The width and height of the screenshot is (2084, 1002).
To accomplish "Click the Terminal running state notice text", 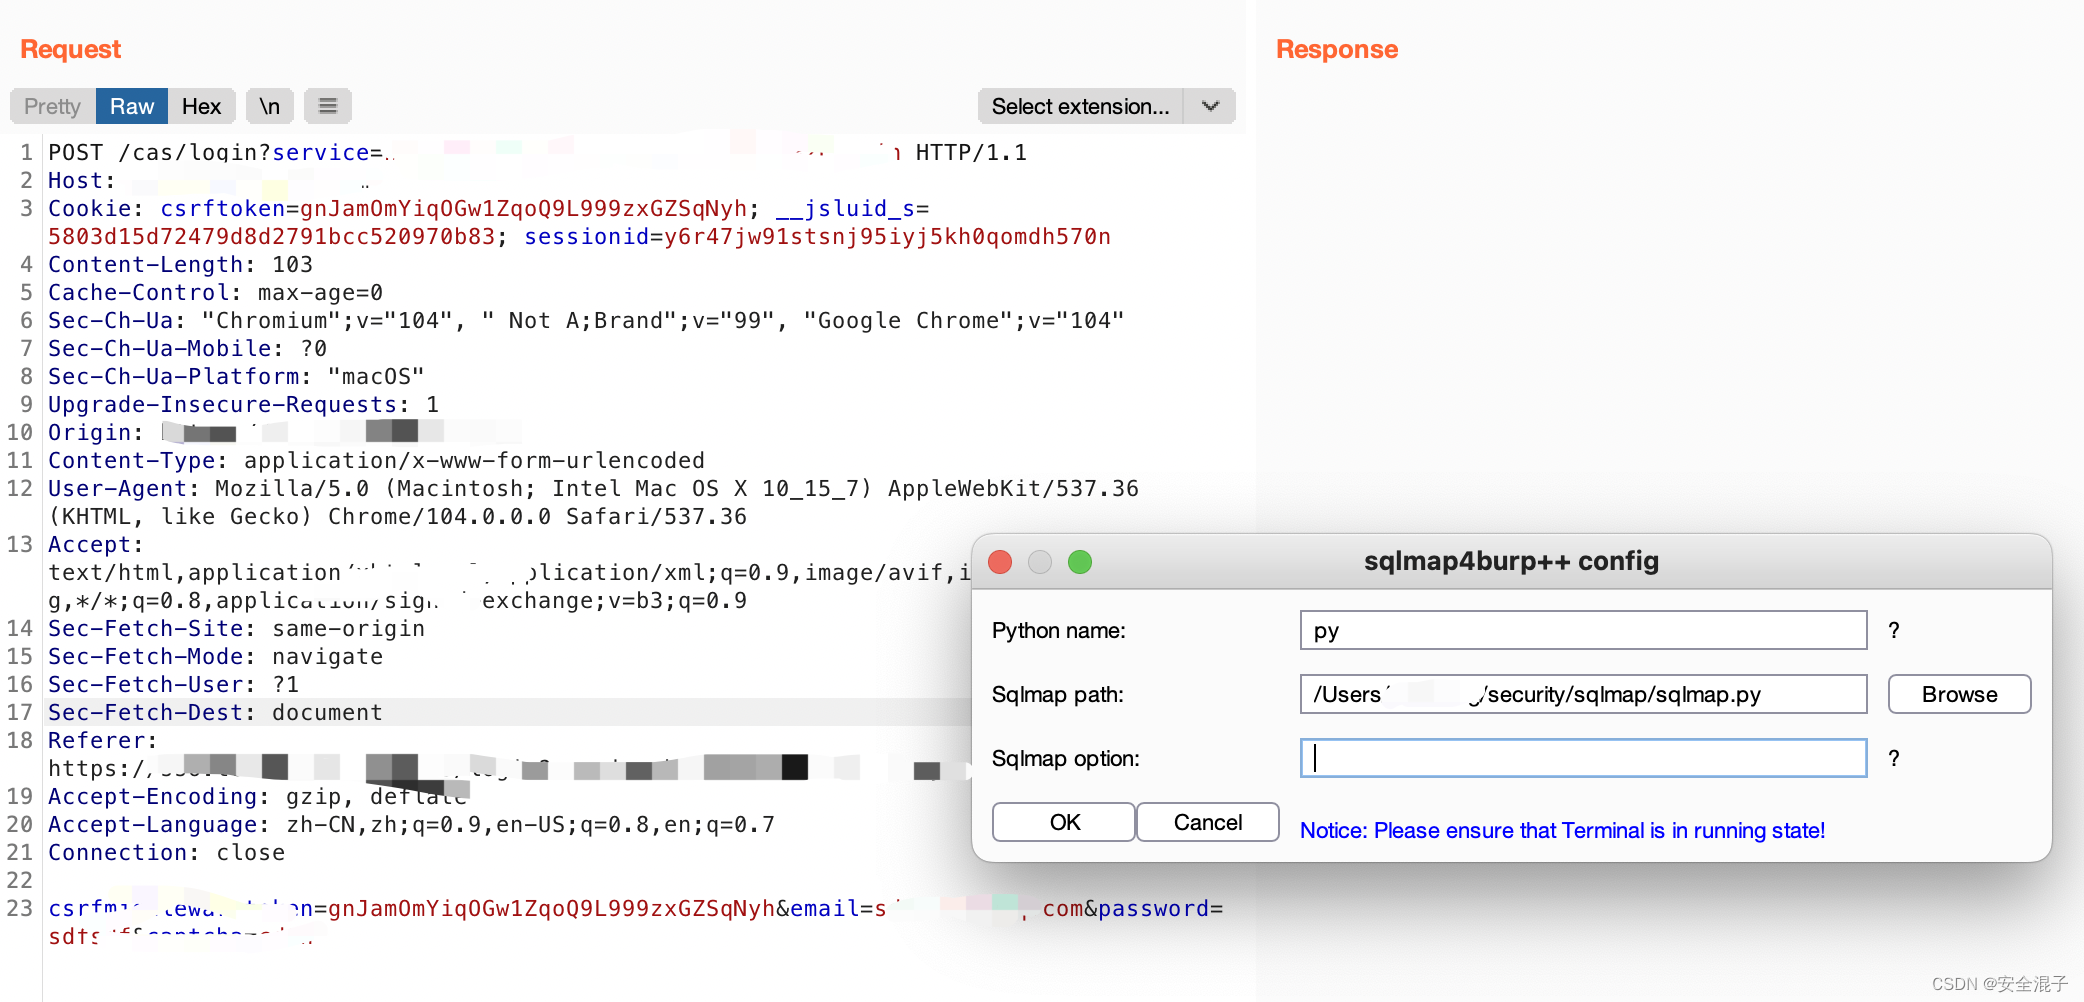I will pos(1562,830).
